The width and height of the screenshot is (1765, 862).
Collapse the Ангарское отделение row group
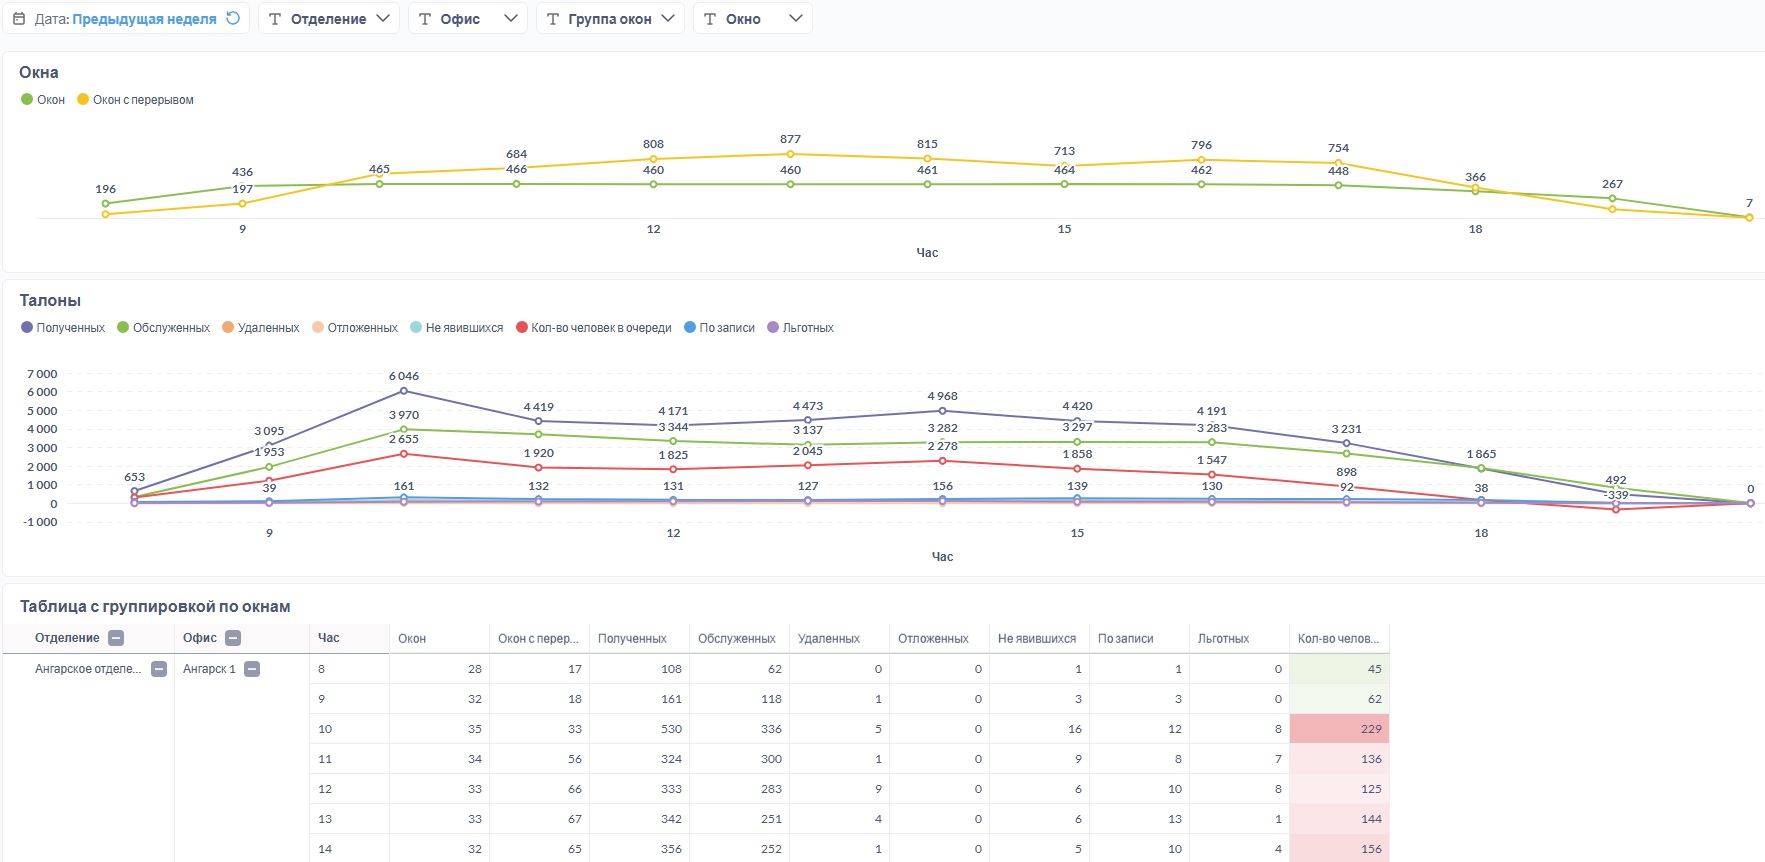159,669
